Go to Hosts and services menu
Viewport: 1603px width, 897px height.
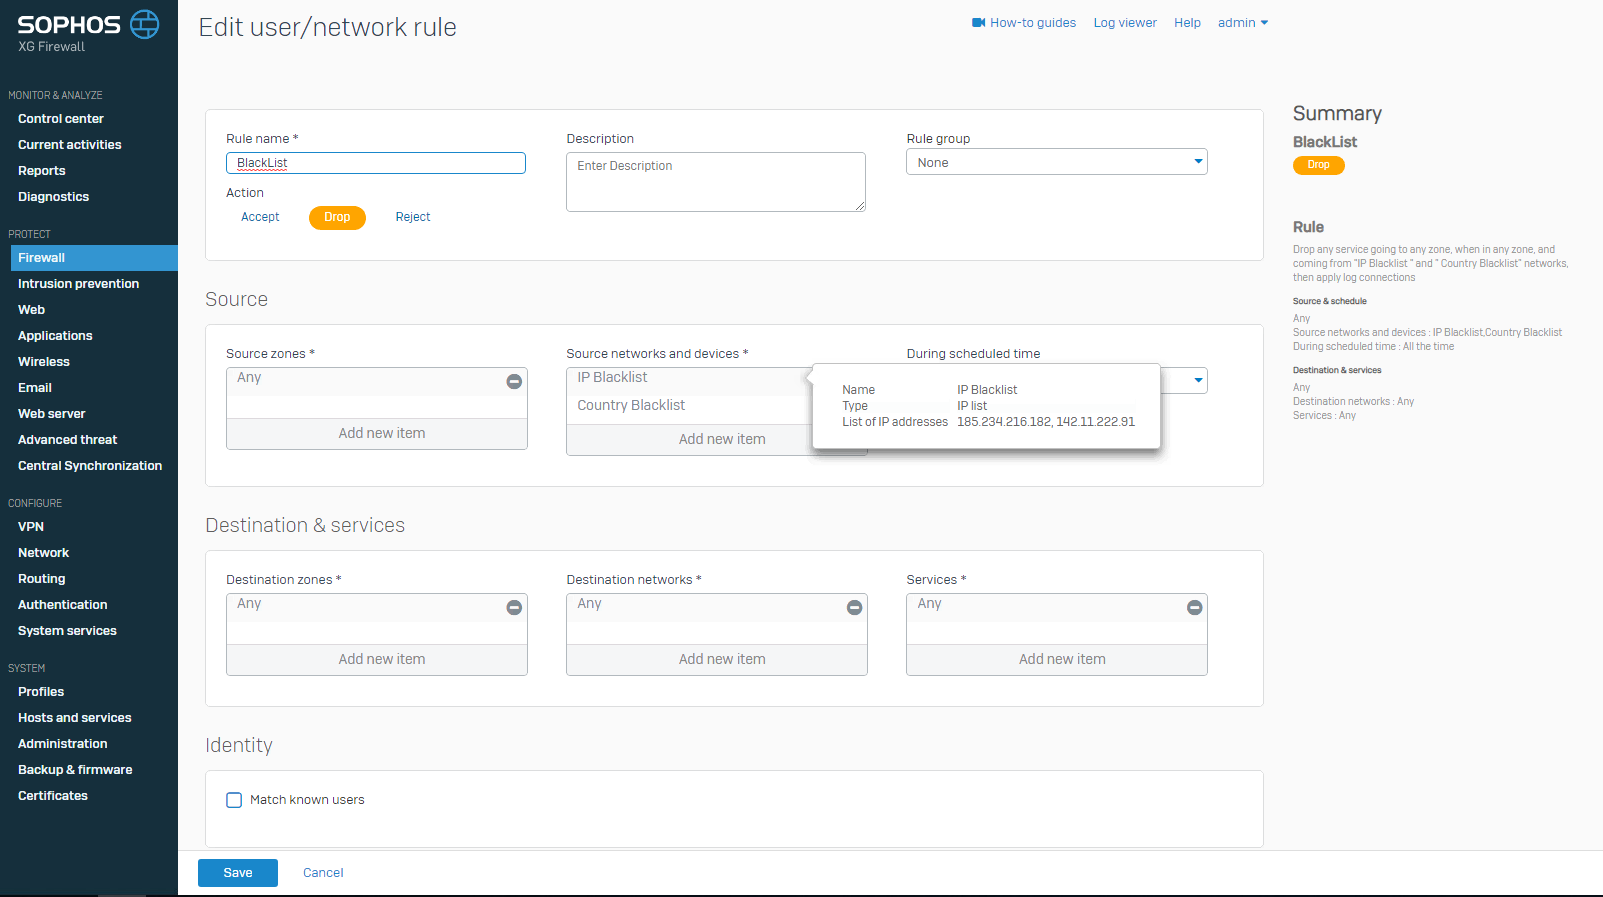click(x=75, y=718)
